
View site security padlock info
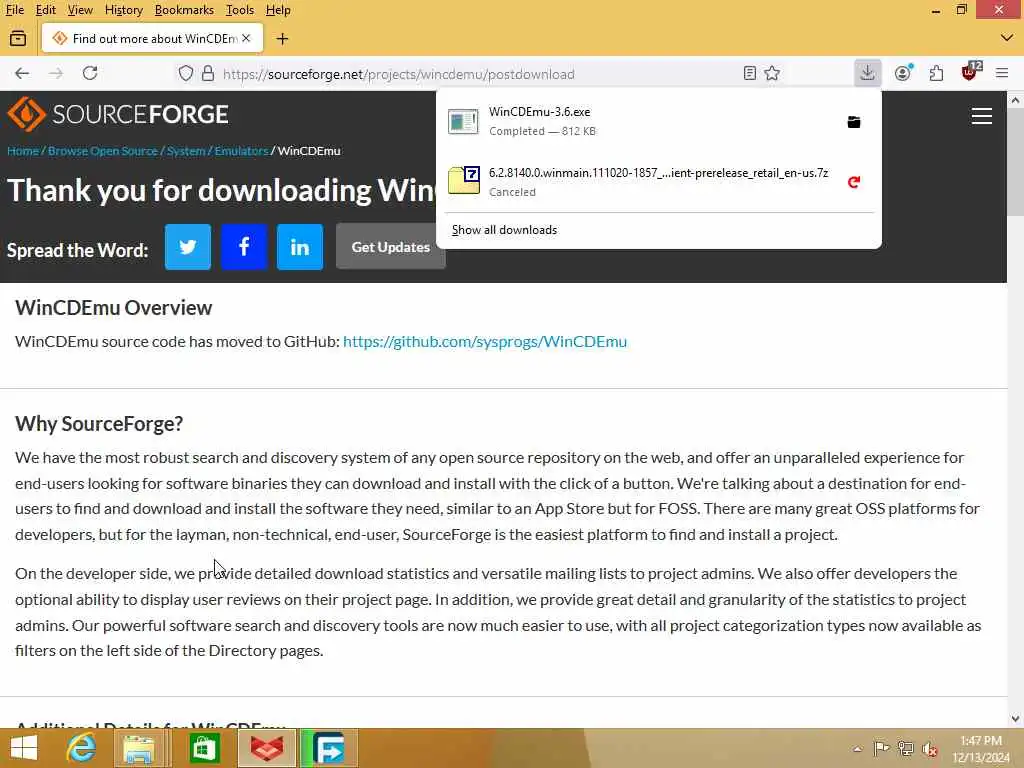(x=208, y=73)
